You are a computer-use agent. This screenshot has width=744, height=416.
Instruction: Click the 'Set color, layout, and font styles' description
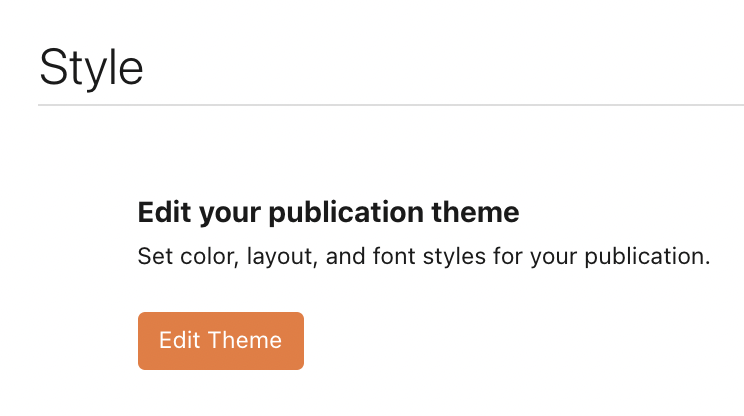click(x=424, y=257)
